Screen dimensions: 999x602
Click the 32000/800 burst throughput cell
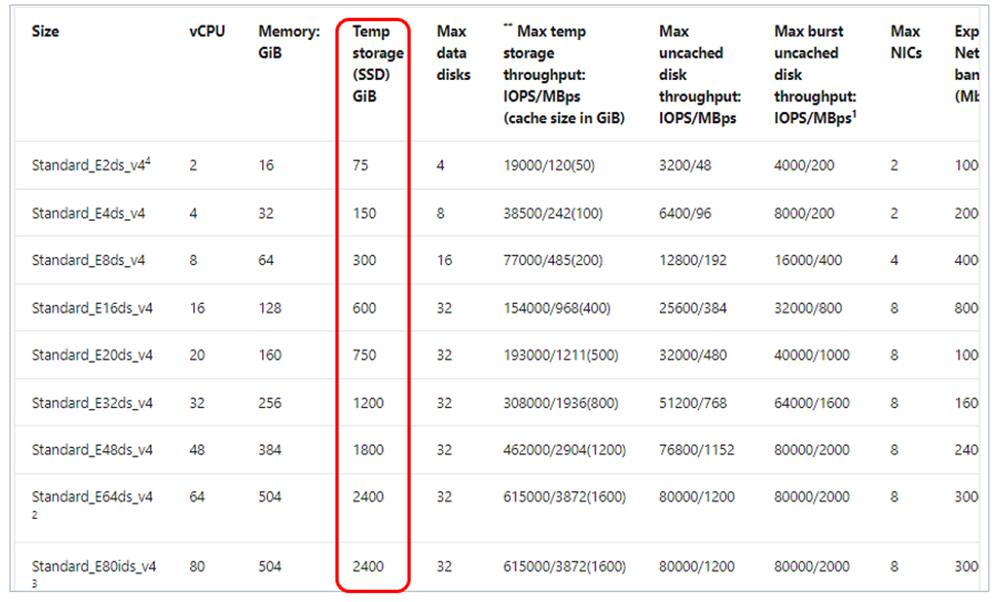[x=808, y=308]
